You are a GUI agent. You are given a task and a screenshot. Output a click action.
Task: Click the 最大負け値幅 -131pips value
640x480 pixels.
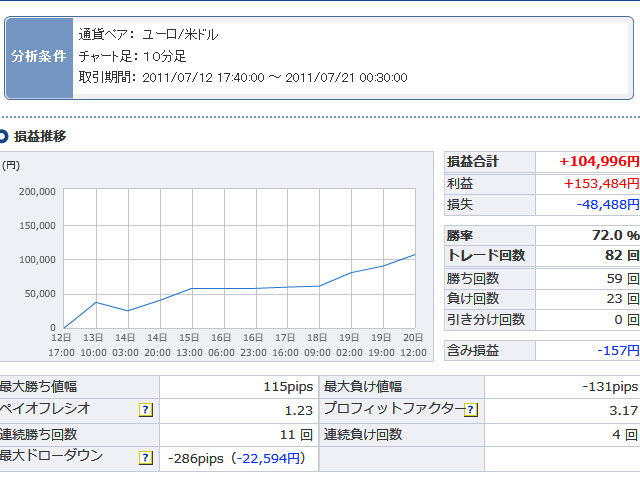click(609, 386)
